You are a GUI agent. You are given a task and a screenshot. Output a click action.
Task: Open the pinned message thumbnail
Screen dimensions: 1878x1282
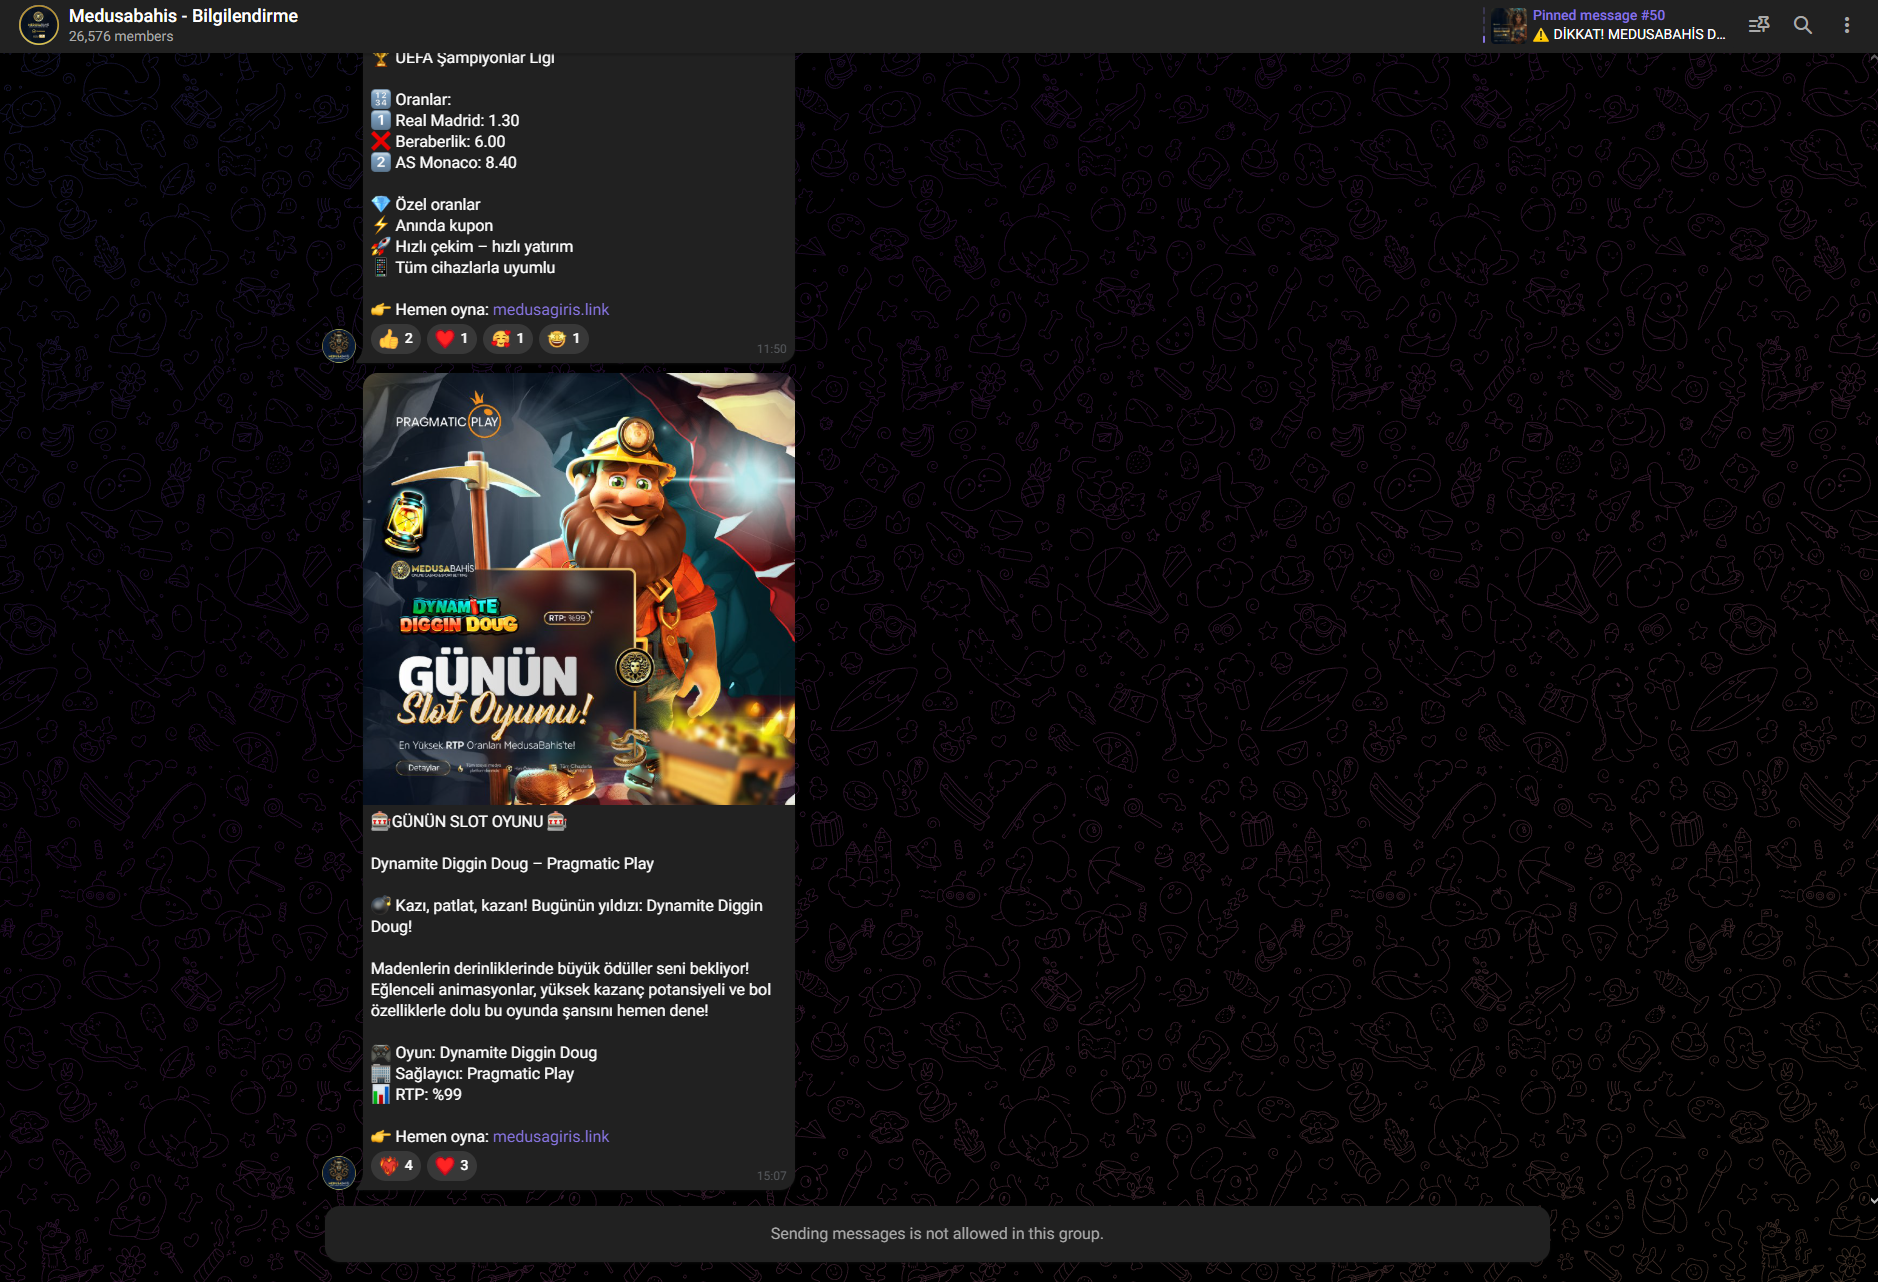point(1509,25)
